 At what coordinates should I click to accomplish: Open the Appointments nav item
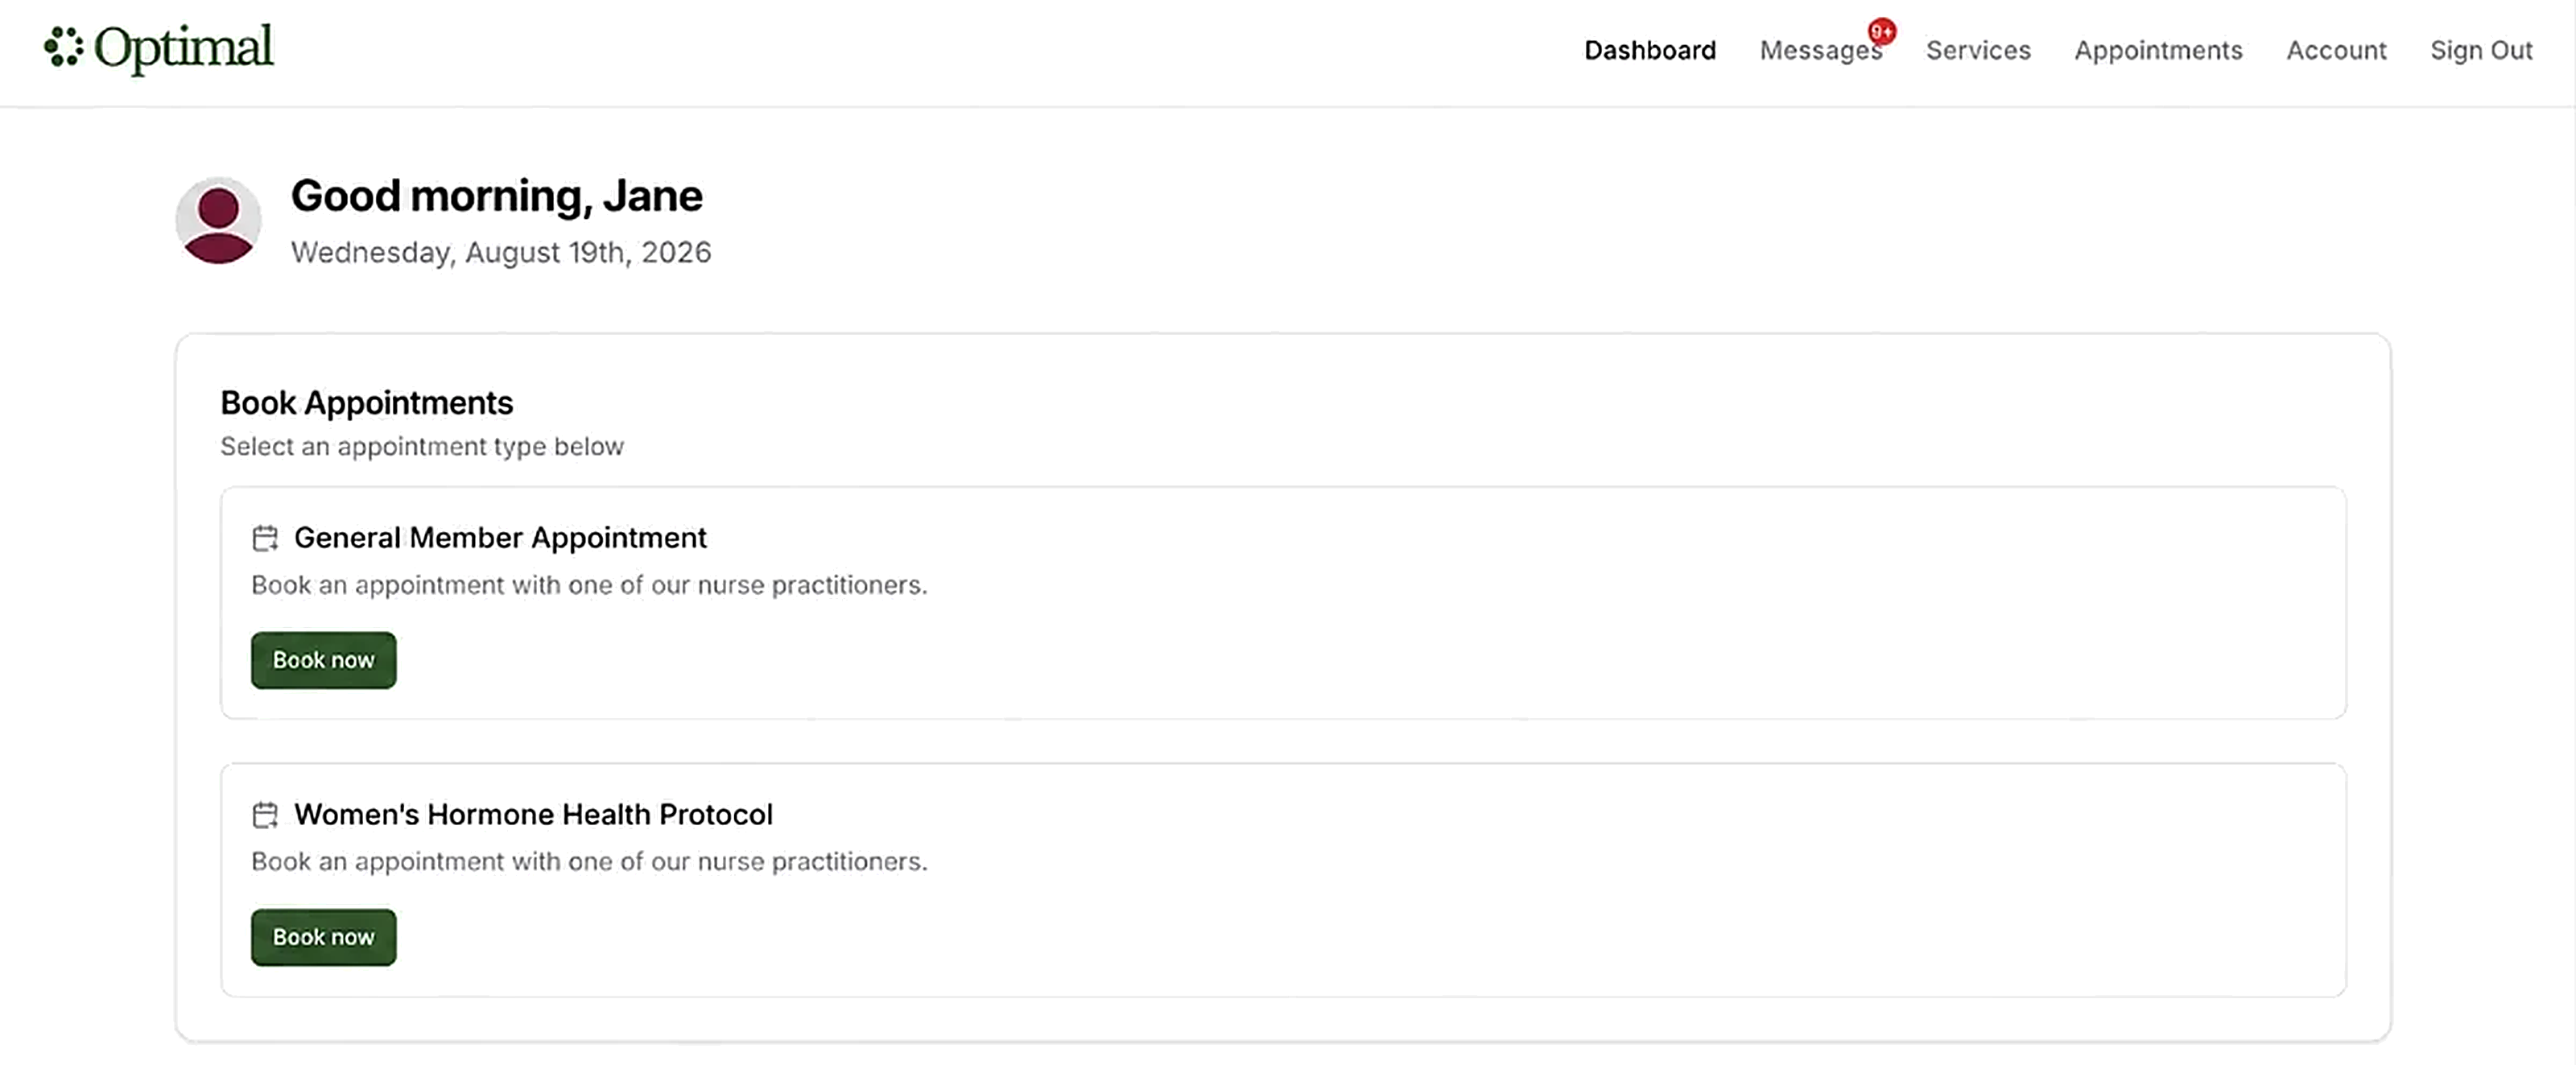pyautogui.click(x=2158, y=51)
